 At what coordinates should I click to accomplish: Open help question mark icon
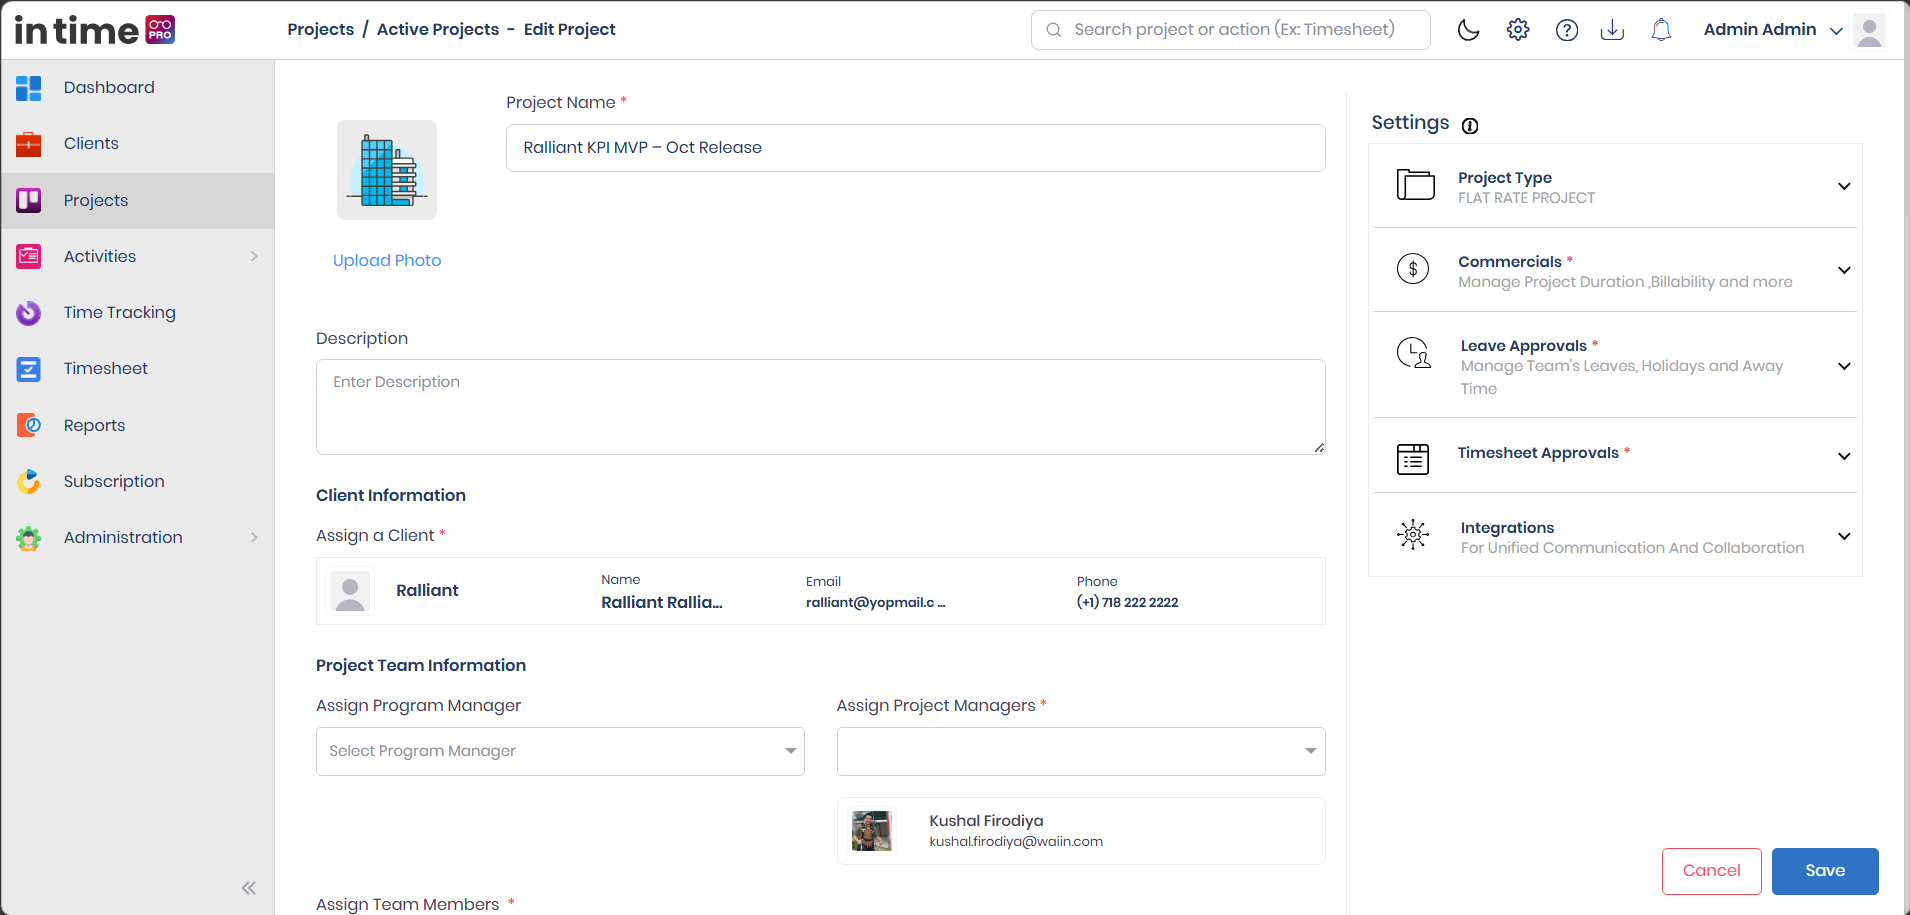click(1567, 30)
